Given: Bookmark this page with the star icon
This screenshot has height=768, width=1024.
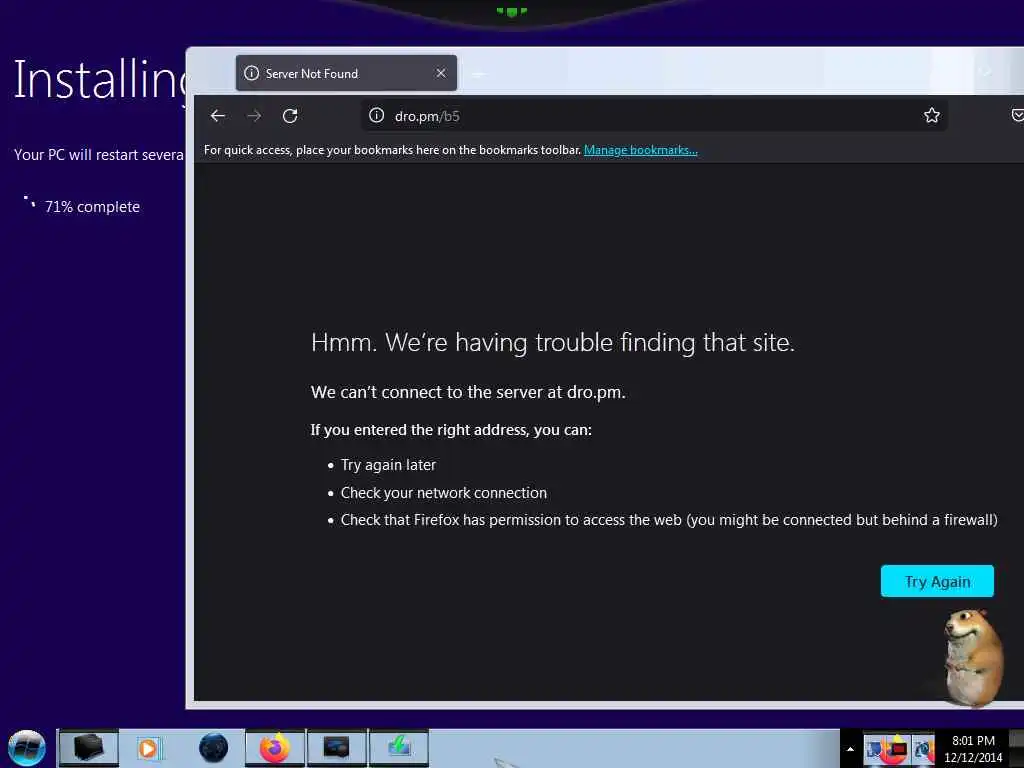Looking at the screenshot, I should click(x=931, y=116).
